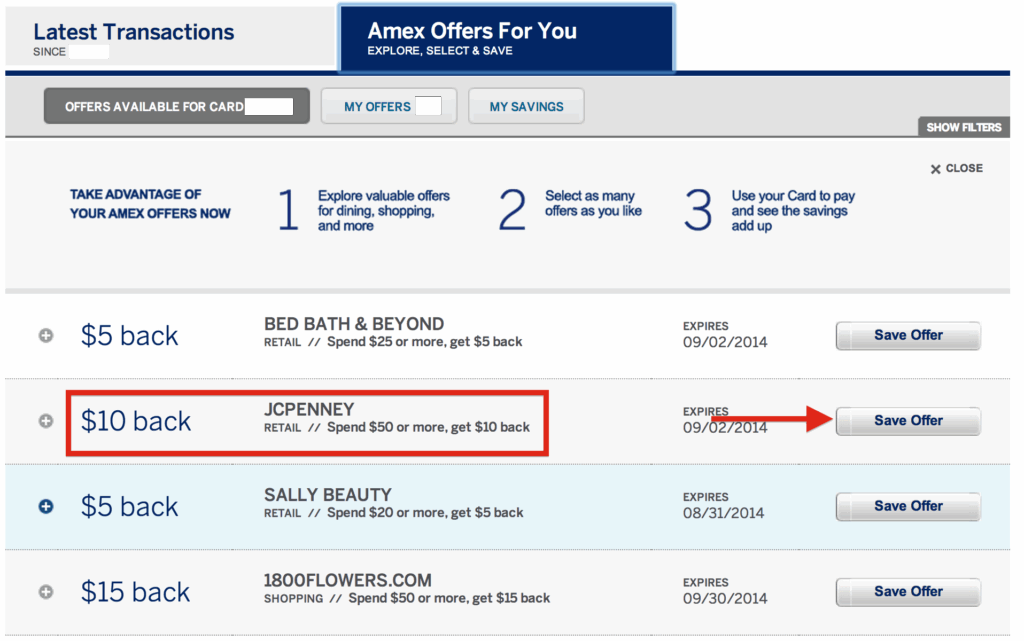Select Offers Available For Card tab
The width and height of the screenshot is (1024, 641).
tap(177, 106)
